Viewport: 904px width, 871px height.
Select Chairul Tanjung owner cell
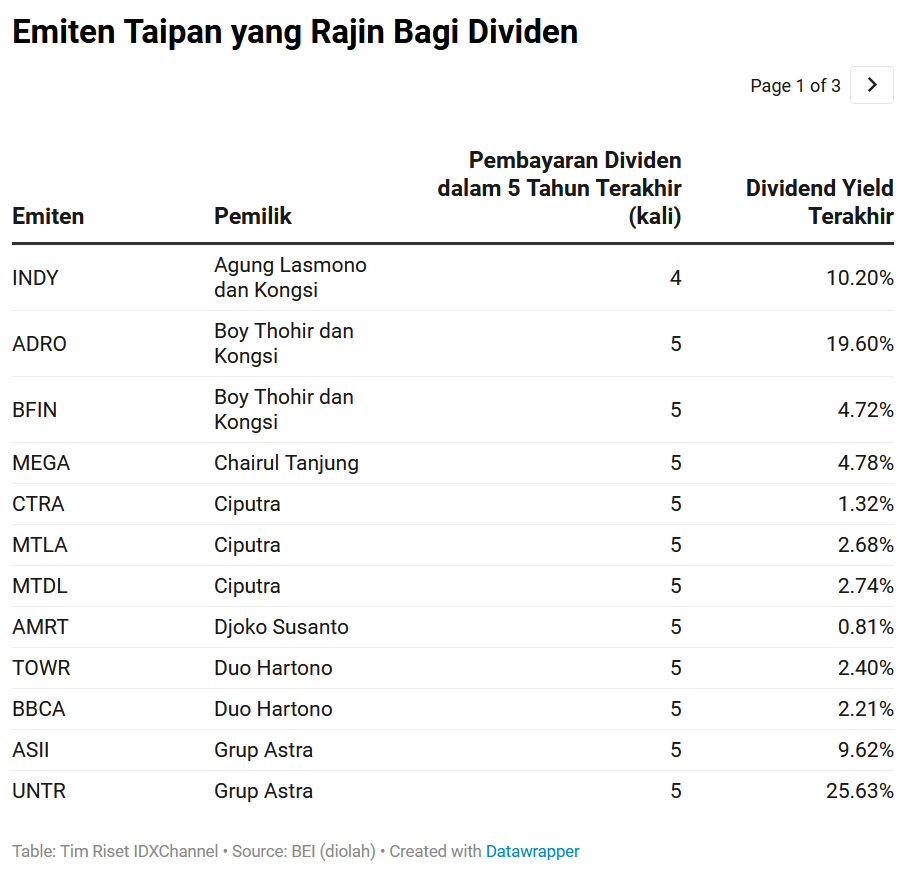coord(286,463)
